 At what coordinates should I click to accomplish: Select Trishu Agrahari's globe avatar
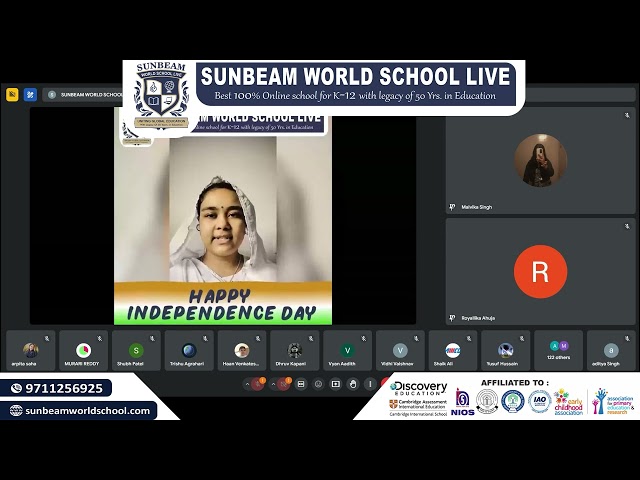[x=189, y=350]
